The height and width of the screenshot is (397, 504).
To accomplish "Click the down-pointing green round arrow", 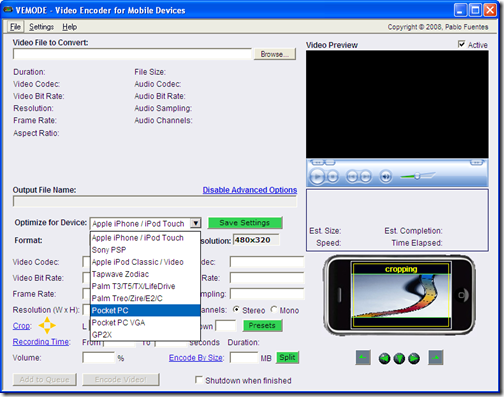I will click(x=399, y=358).
